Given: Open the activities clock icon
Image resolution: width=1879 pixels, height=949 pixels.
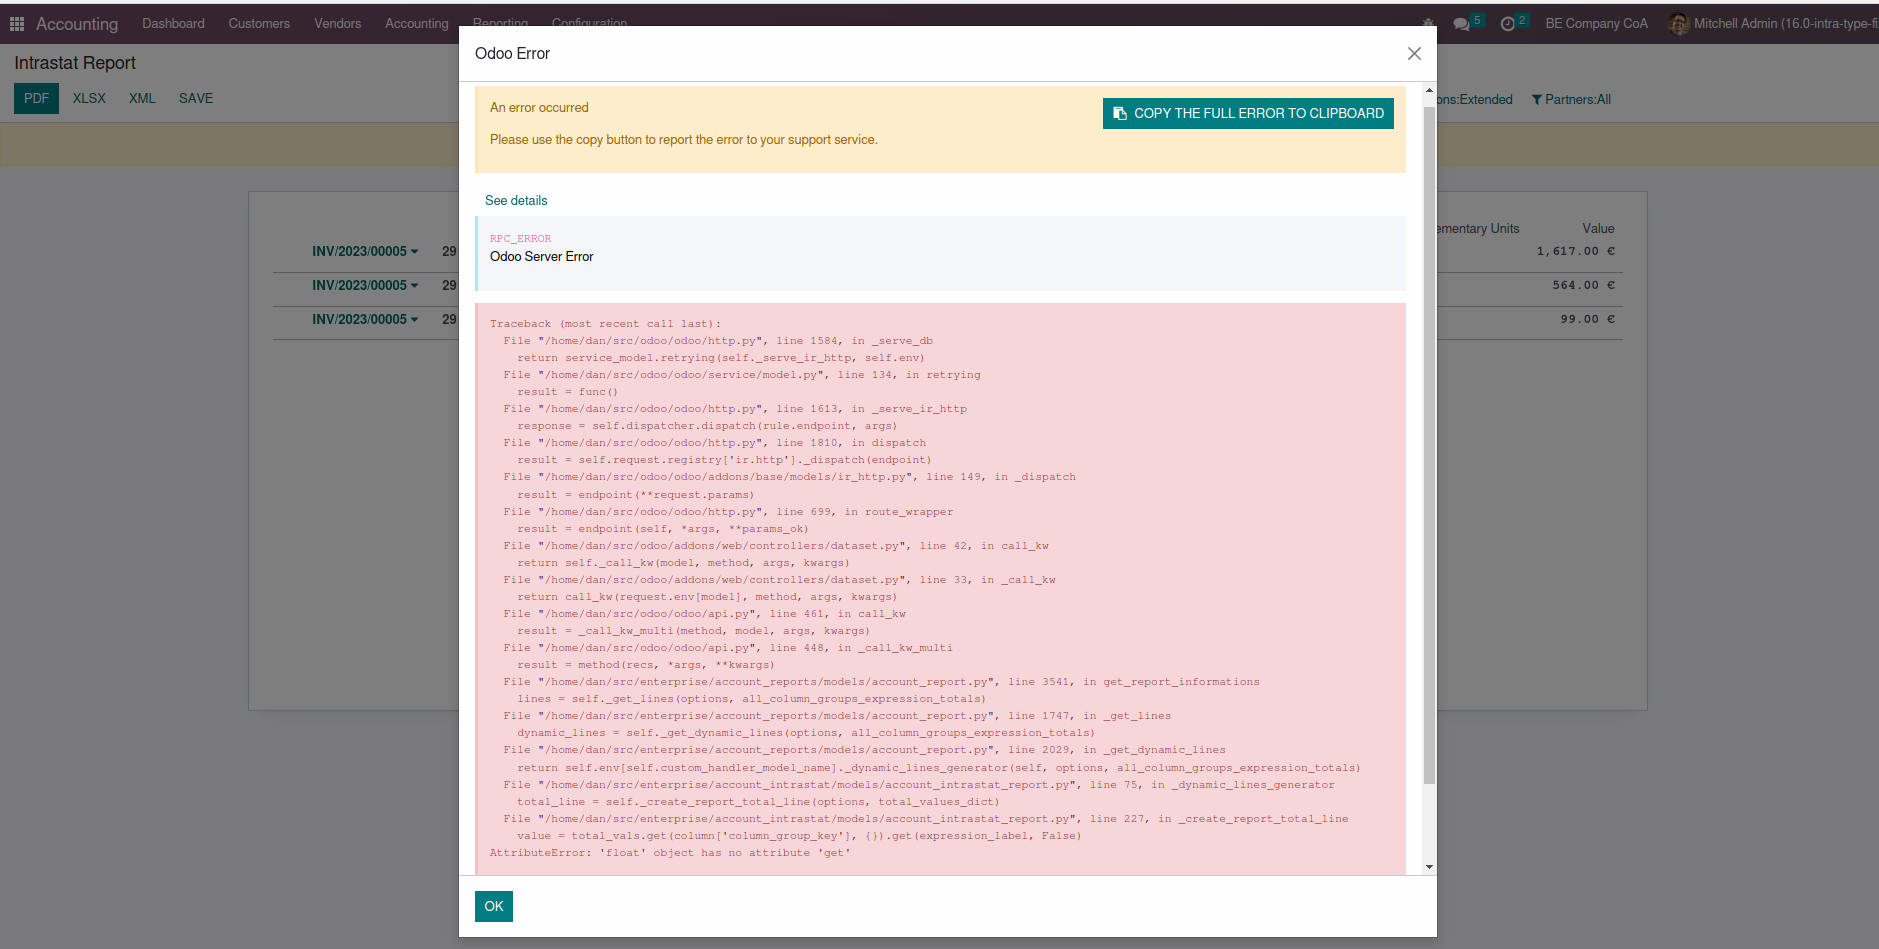Looking at the screenshot, I should coord(1508,24).
